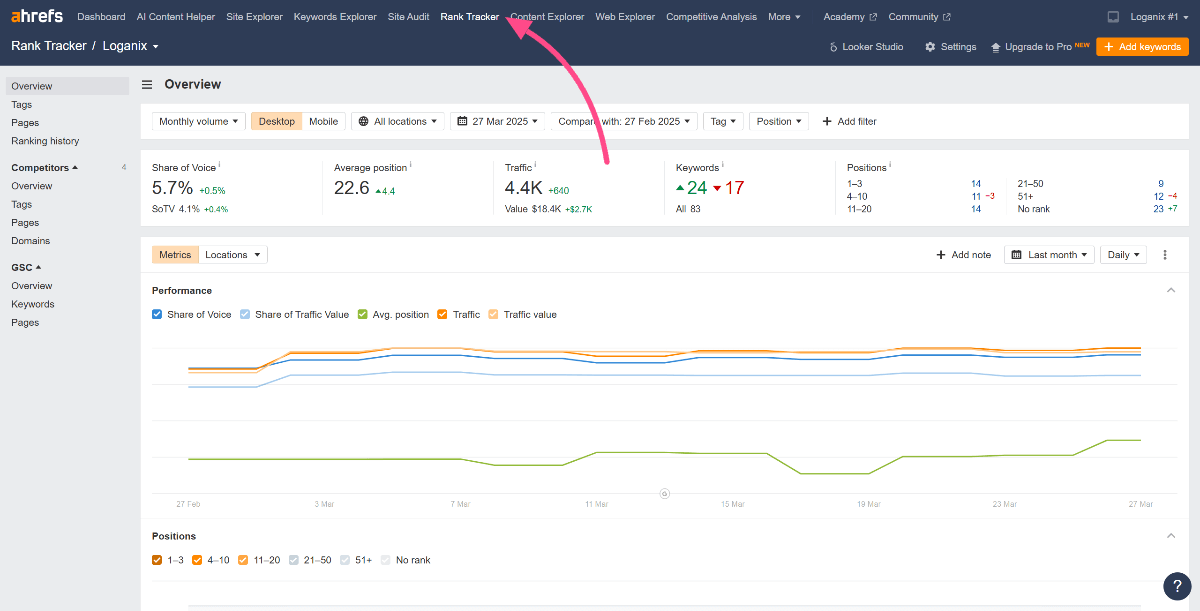Toggle the Avg. position checkbox

pyautogui.click(x=362, y=314)
